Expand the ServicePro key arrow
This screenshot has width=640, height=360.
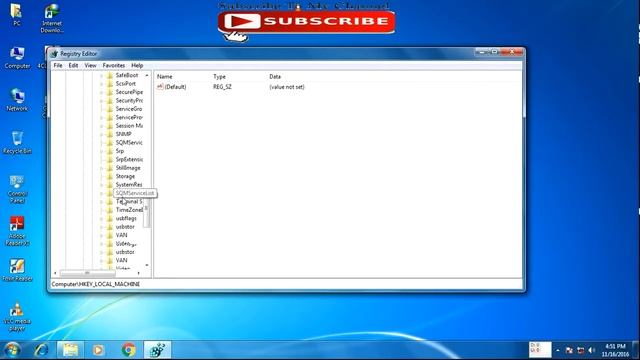[102, 118]
